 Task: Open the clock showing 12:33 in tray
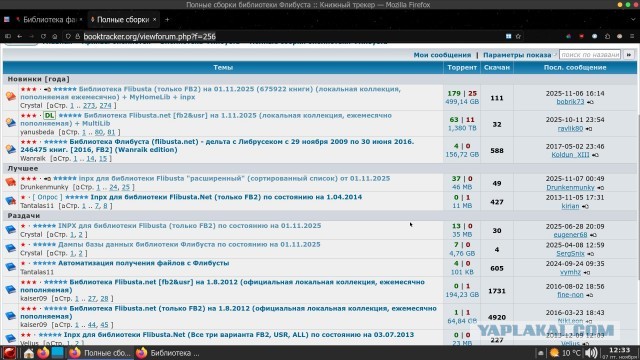pyautogui.click(x=619, y=353)
